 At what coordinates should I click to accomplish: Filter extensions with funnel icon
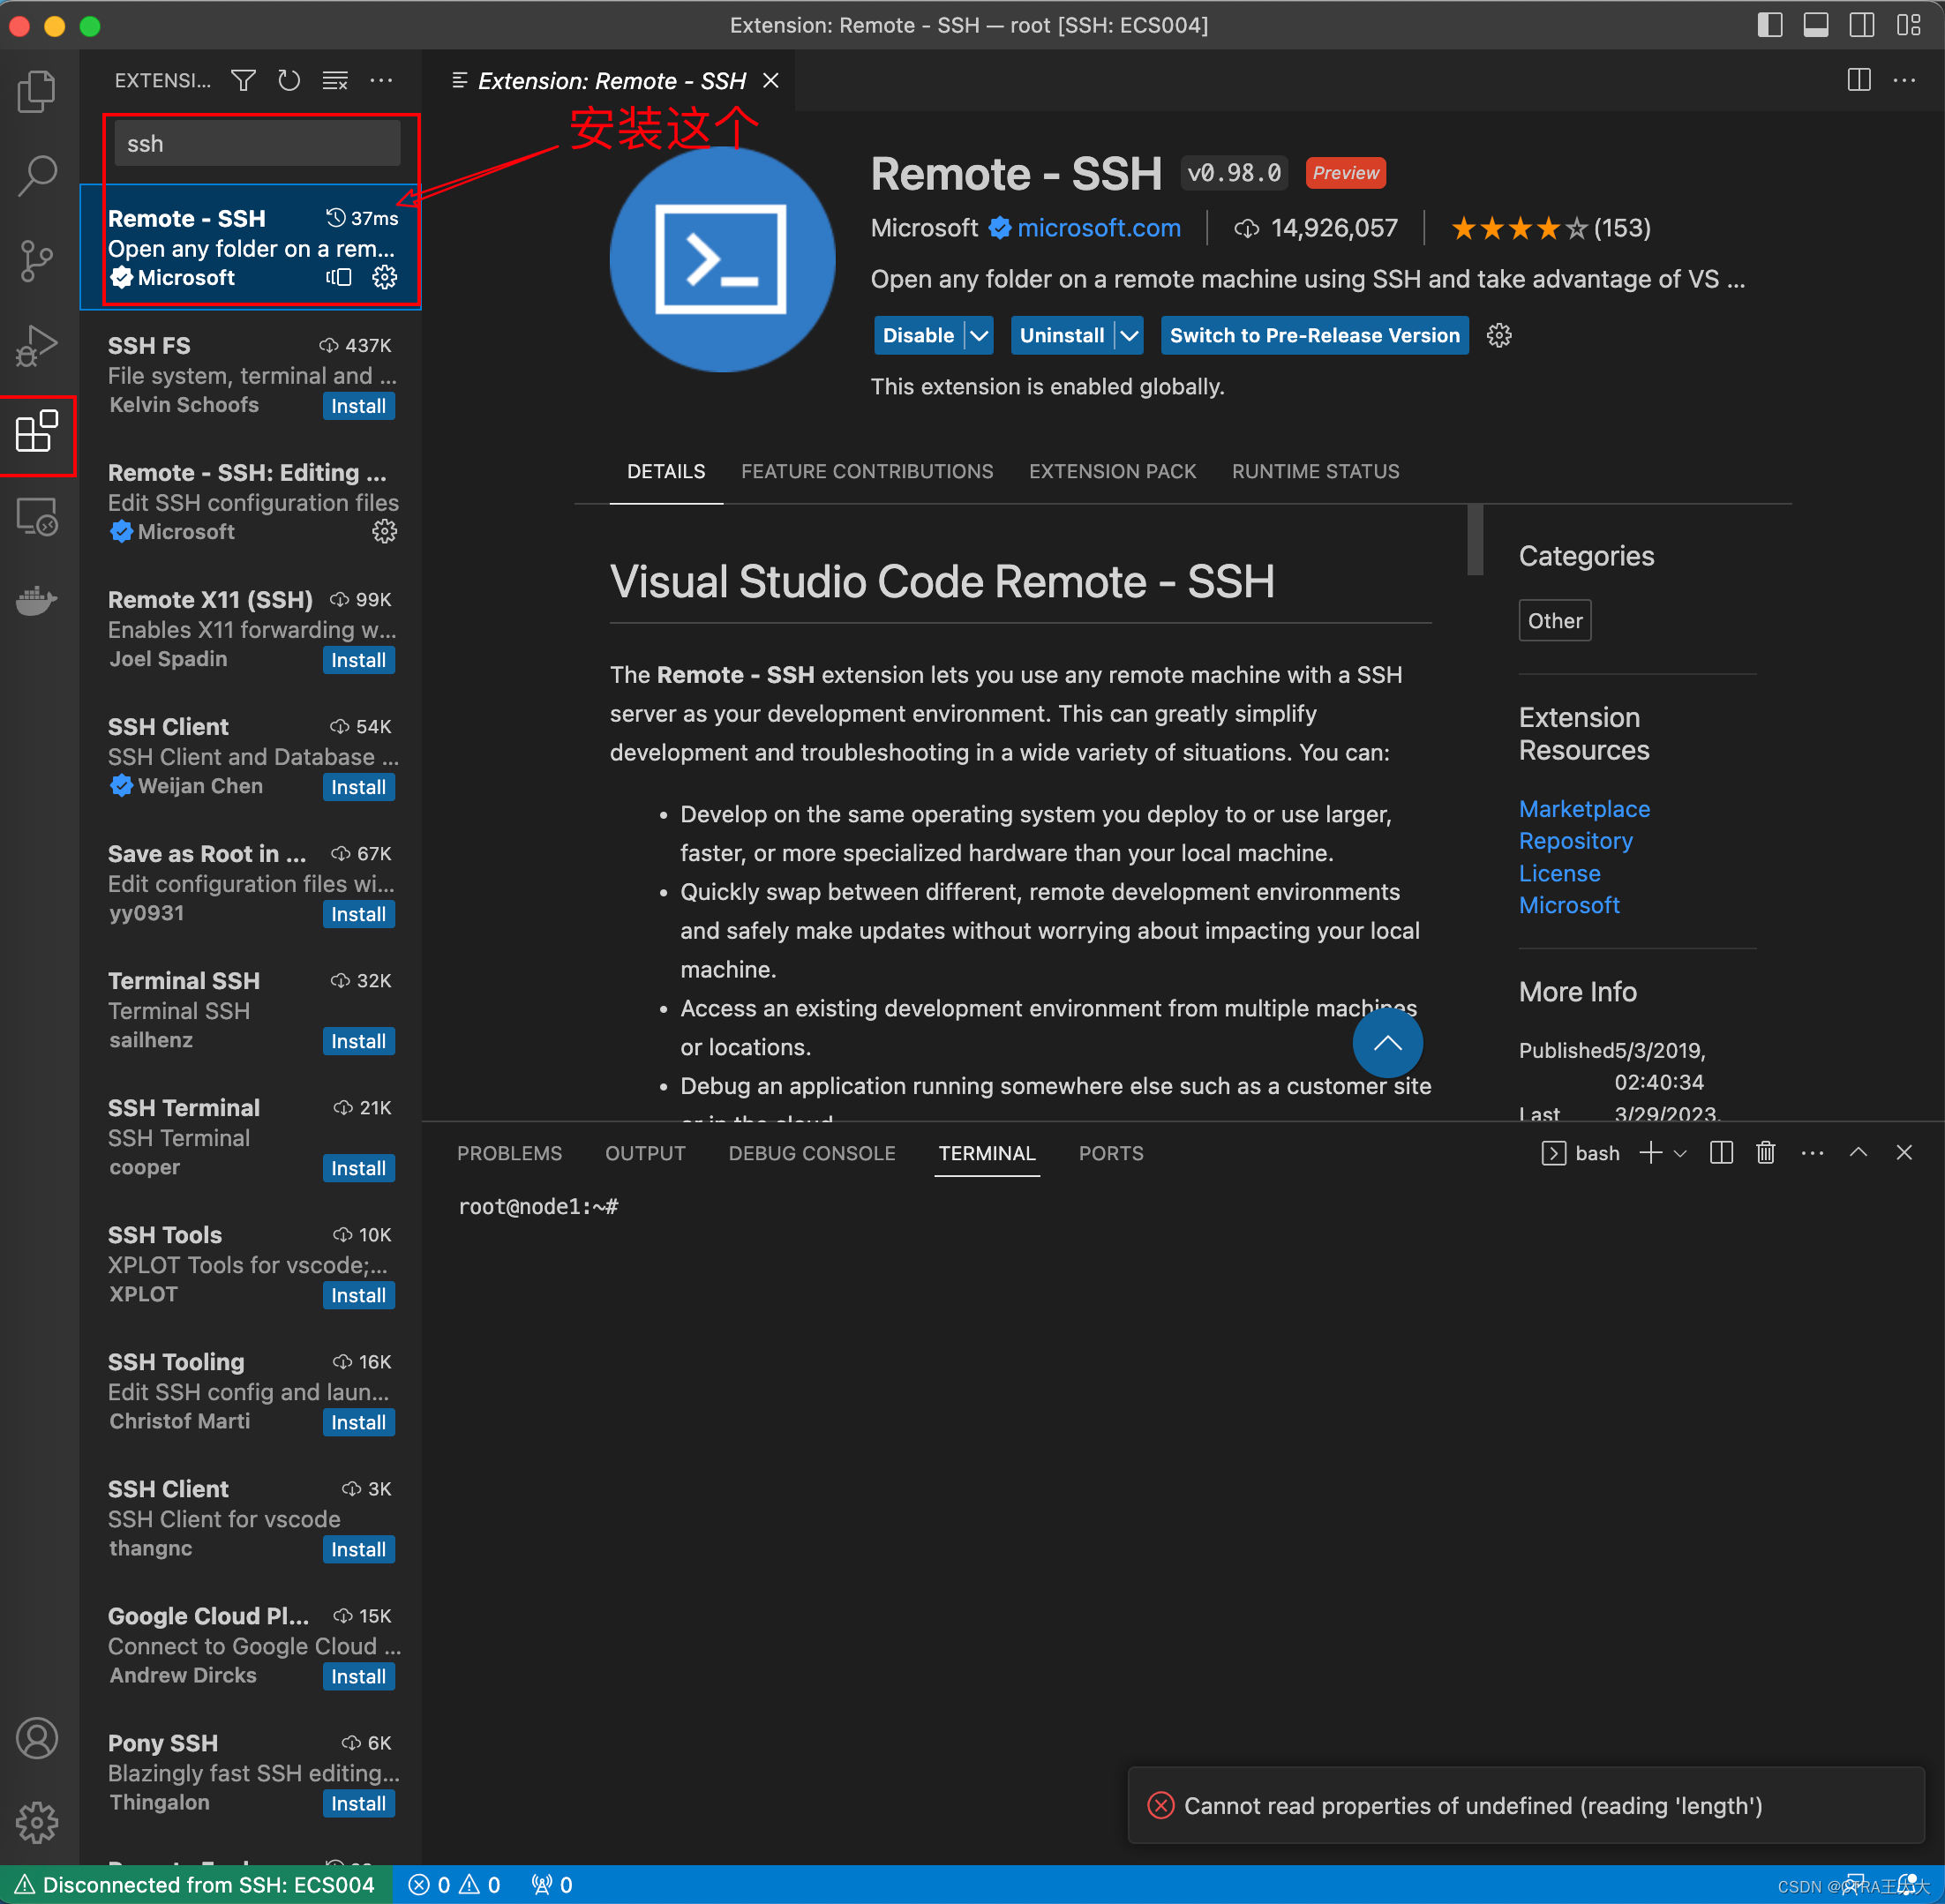tap(243, 81)
